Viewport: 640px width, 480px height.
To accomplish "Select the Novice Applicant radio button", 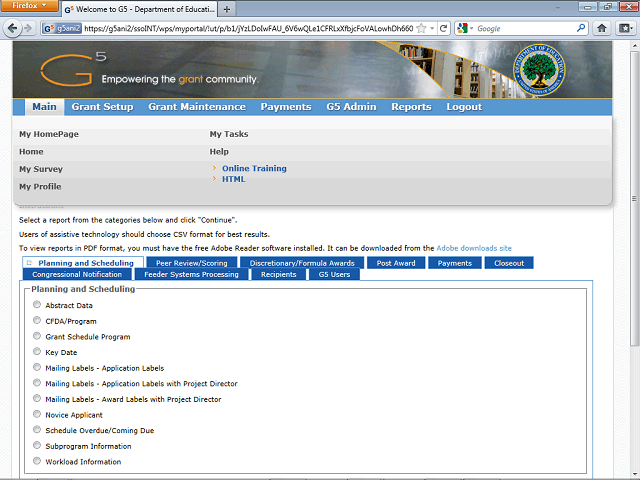I will coord(37,414).
